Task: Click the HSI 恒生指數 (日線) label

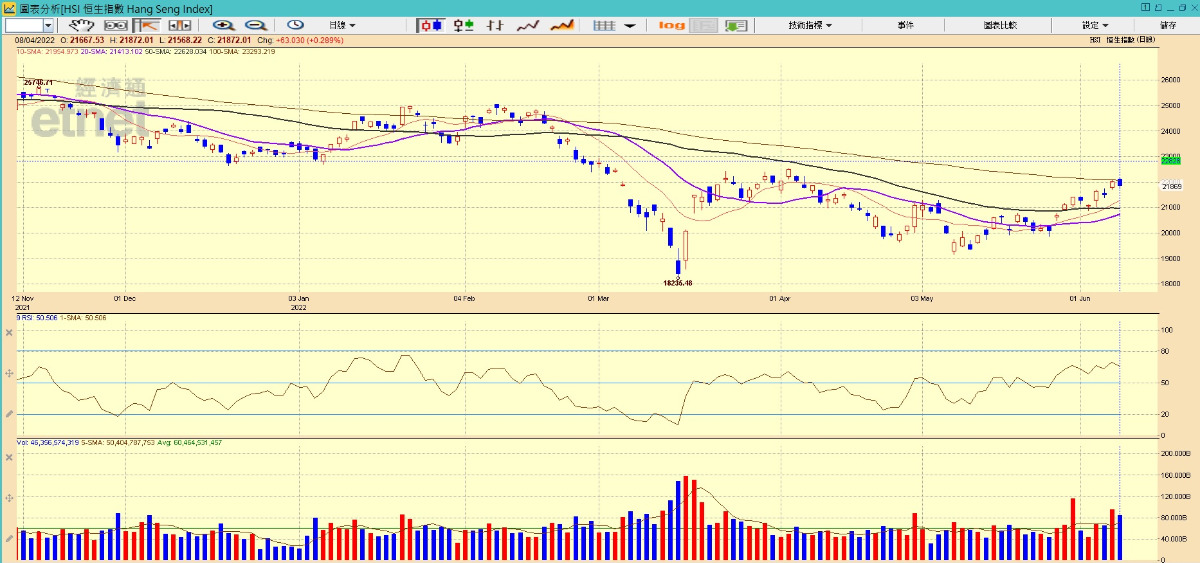Action: [x=1122, y=39]
